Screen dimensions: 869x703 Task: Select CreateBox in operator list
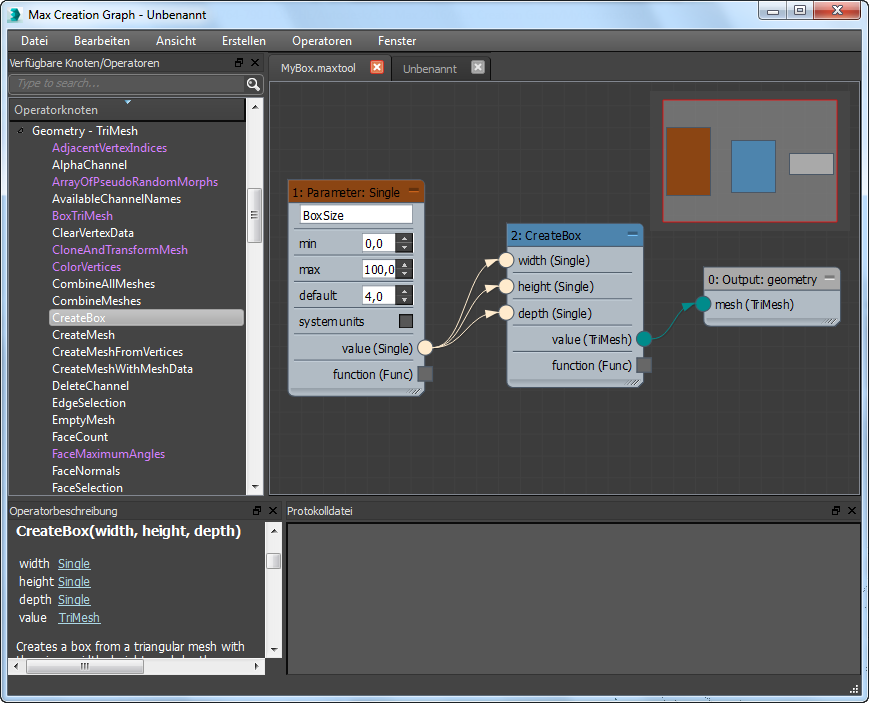point(146,318)
